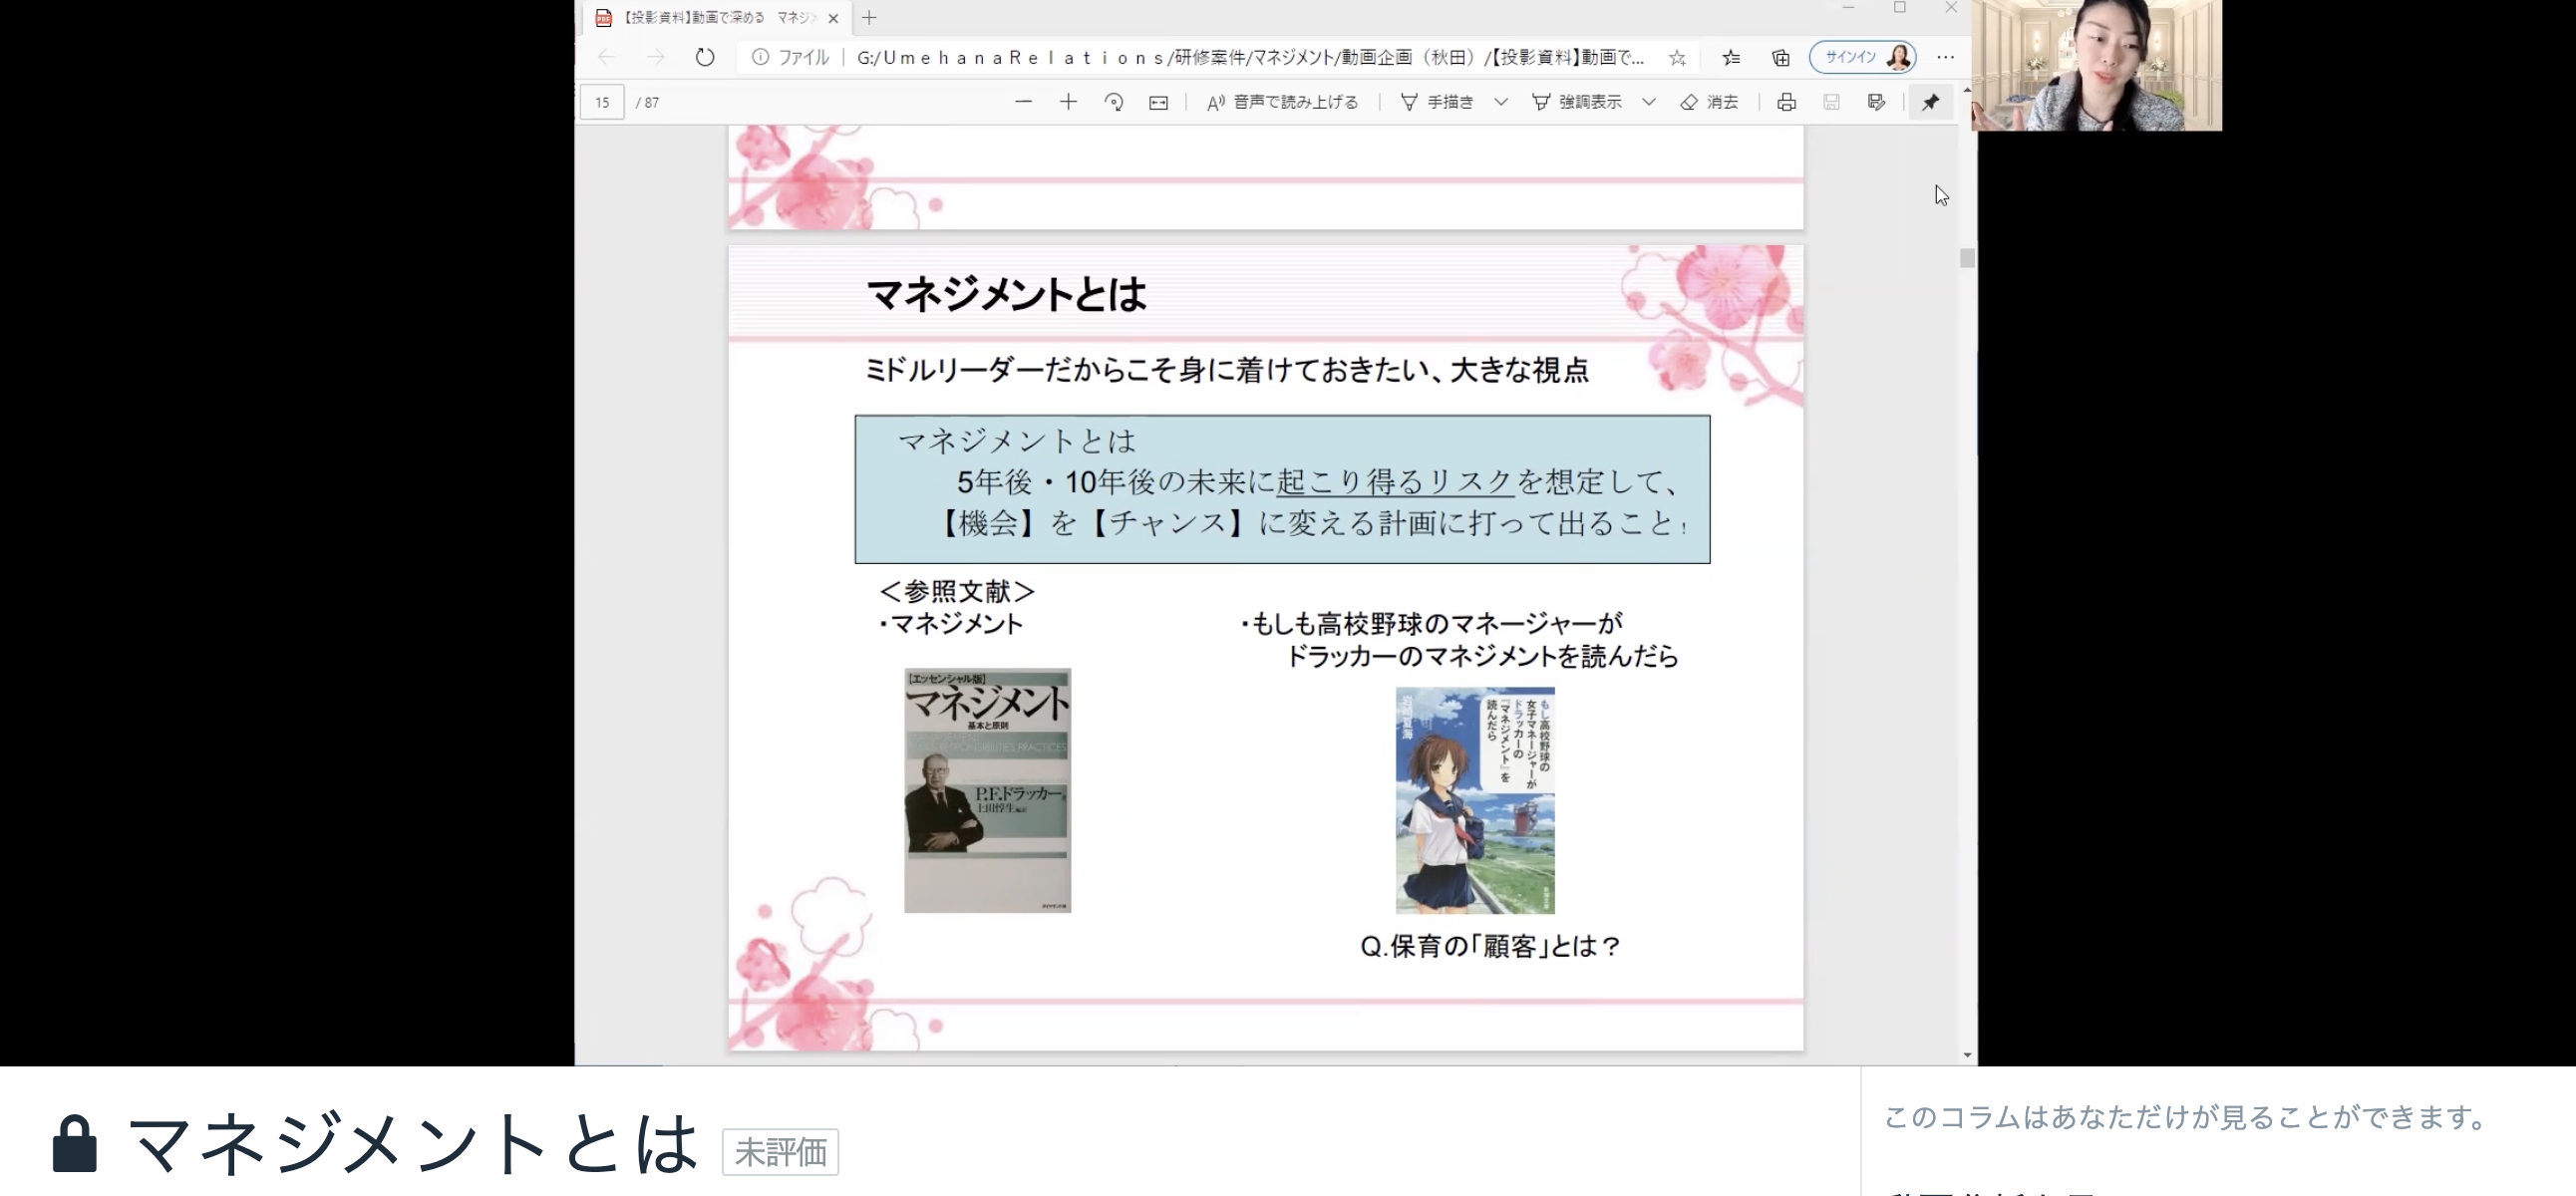Click the scrollbar down arrow

click(1967, 1055)
